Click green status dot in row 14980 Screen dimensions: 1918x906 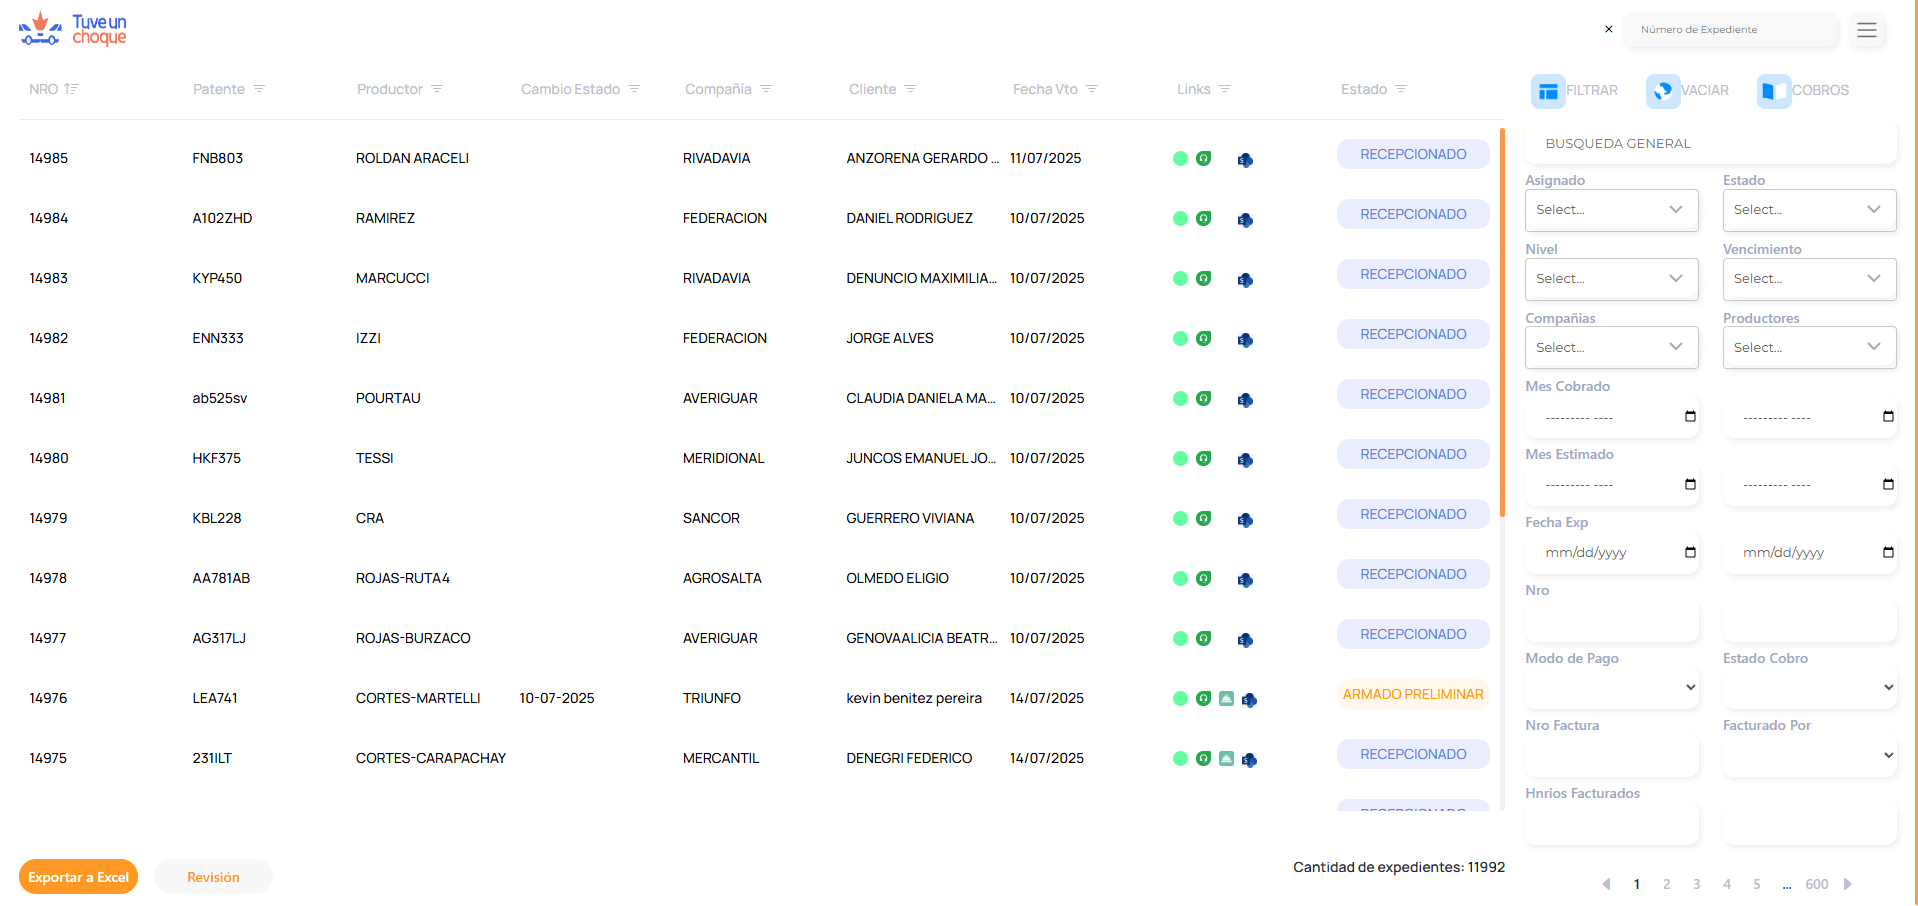coord(1180,458)
